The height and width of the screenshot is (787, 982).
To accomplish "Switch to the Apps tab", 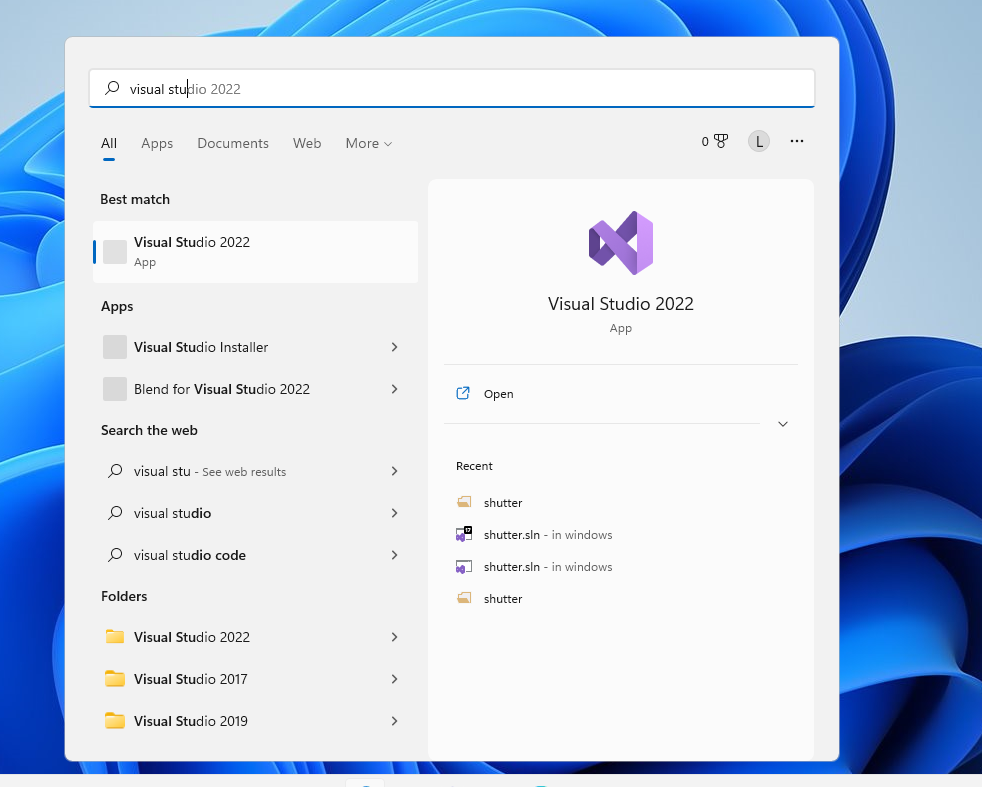I will click(x=157, y=143).
